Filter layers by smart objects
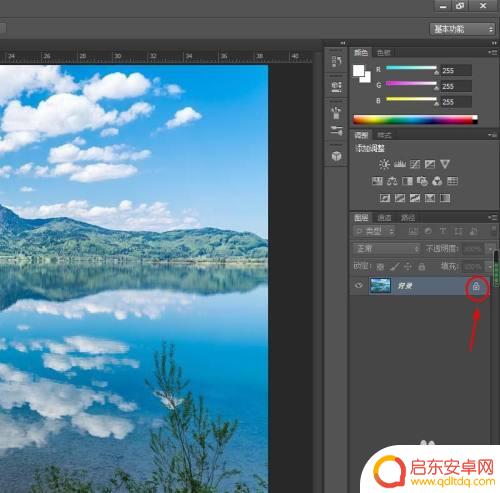The height and width of the screenshot is (493, 500). click(x=473, y=231)
